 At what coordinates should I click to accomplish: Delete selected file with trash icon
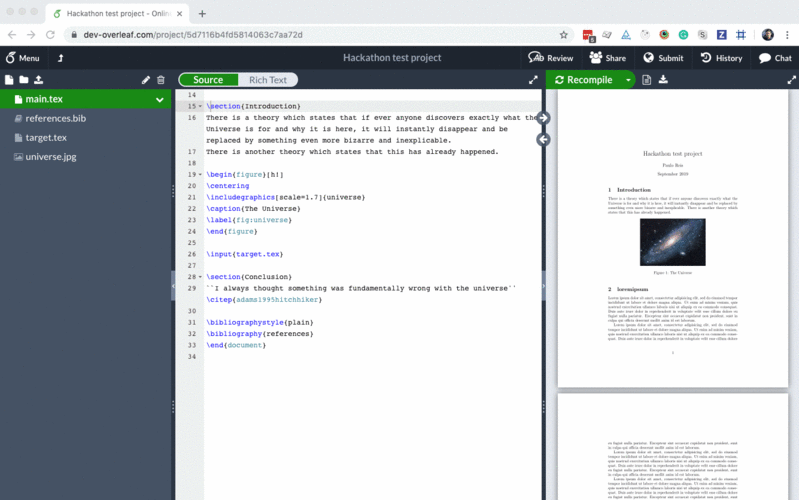point(161,80)
